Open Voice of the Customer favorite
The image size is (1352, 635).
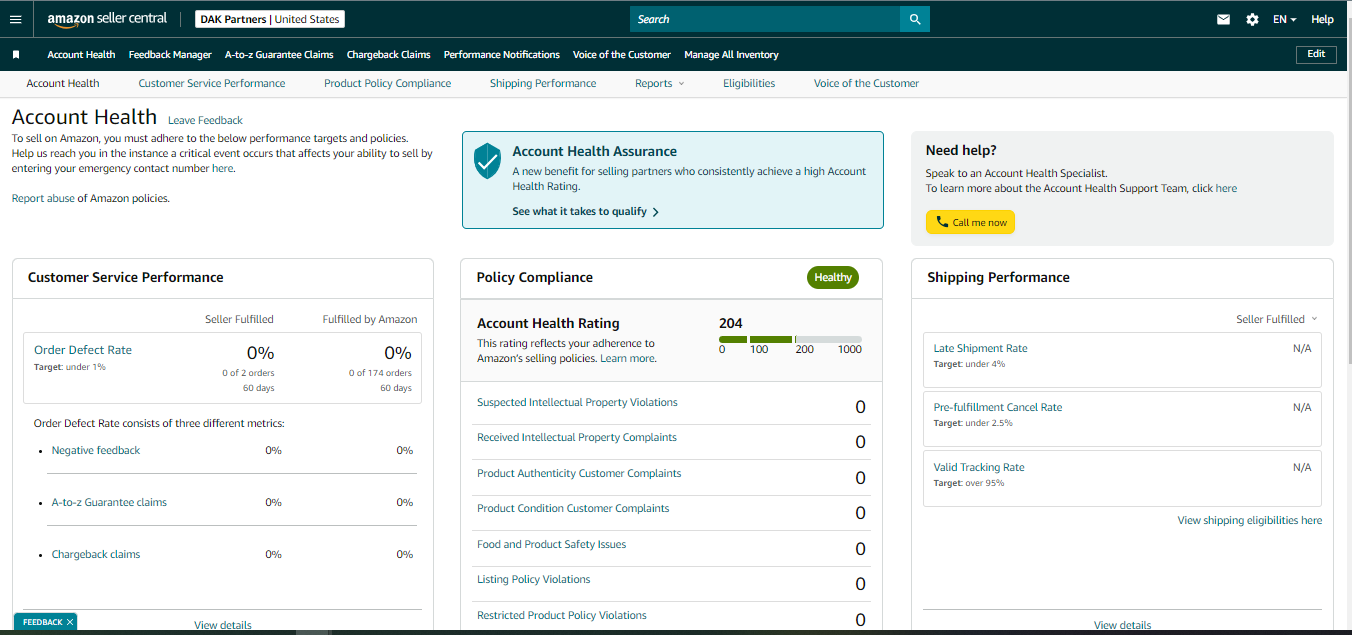[x=622, y=55]
